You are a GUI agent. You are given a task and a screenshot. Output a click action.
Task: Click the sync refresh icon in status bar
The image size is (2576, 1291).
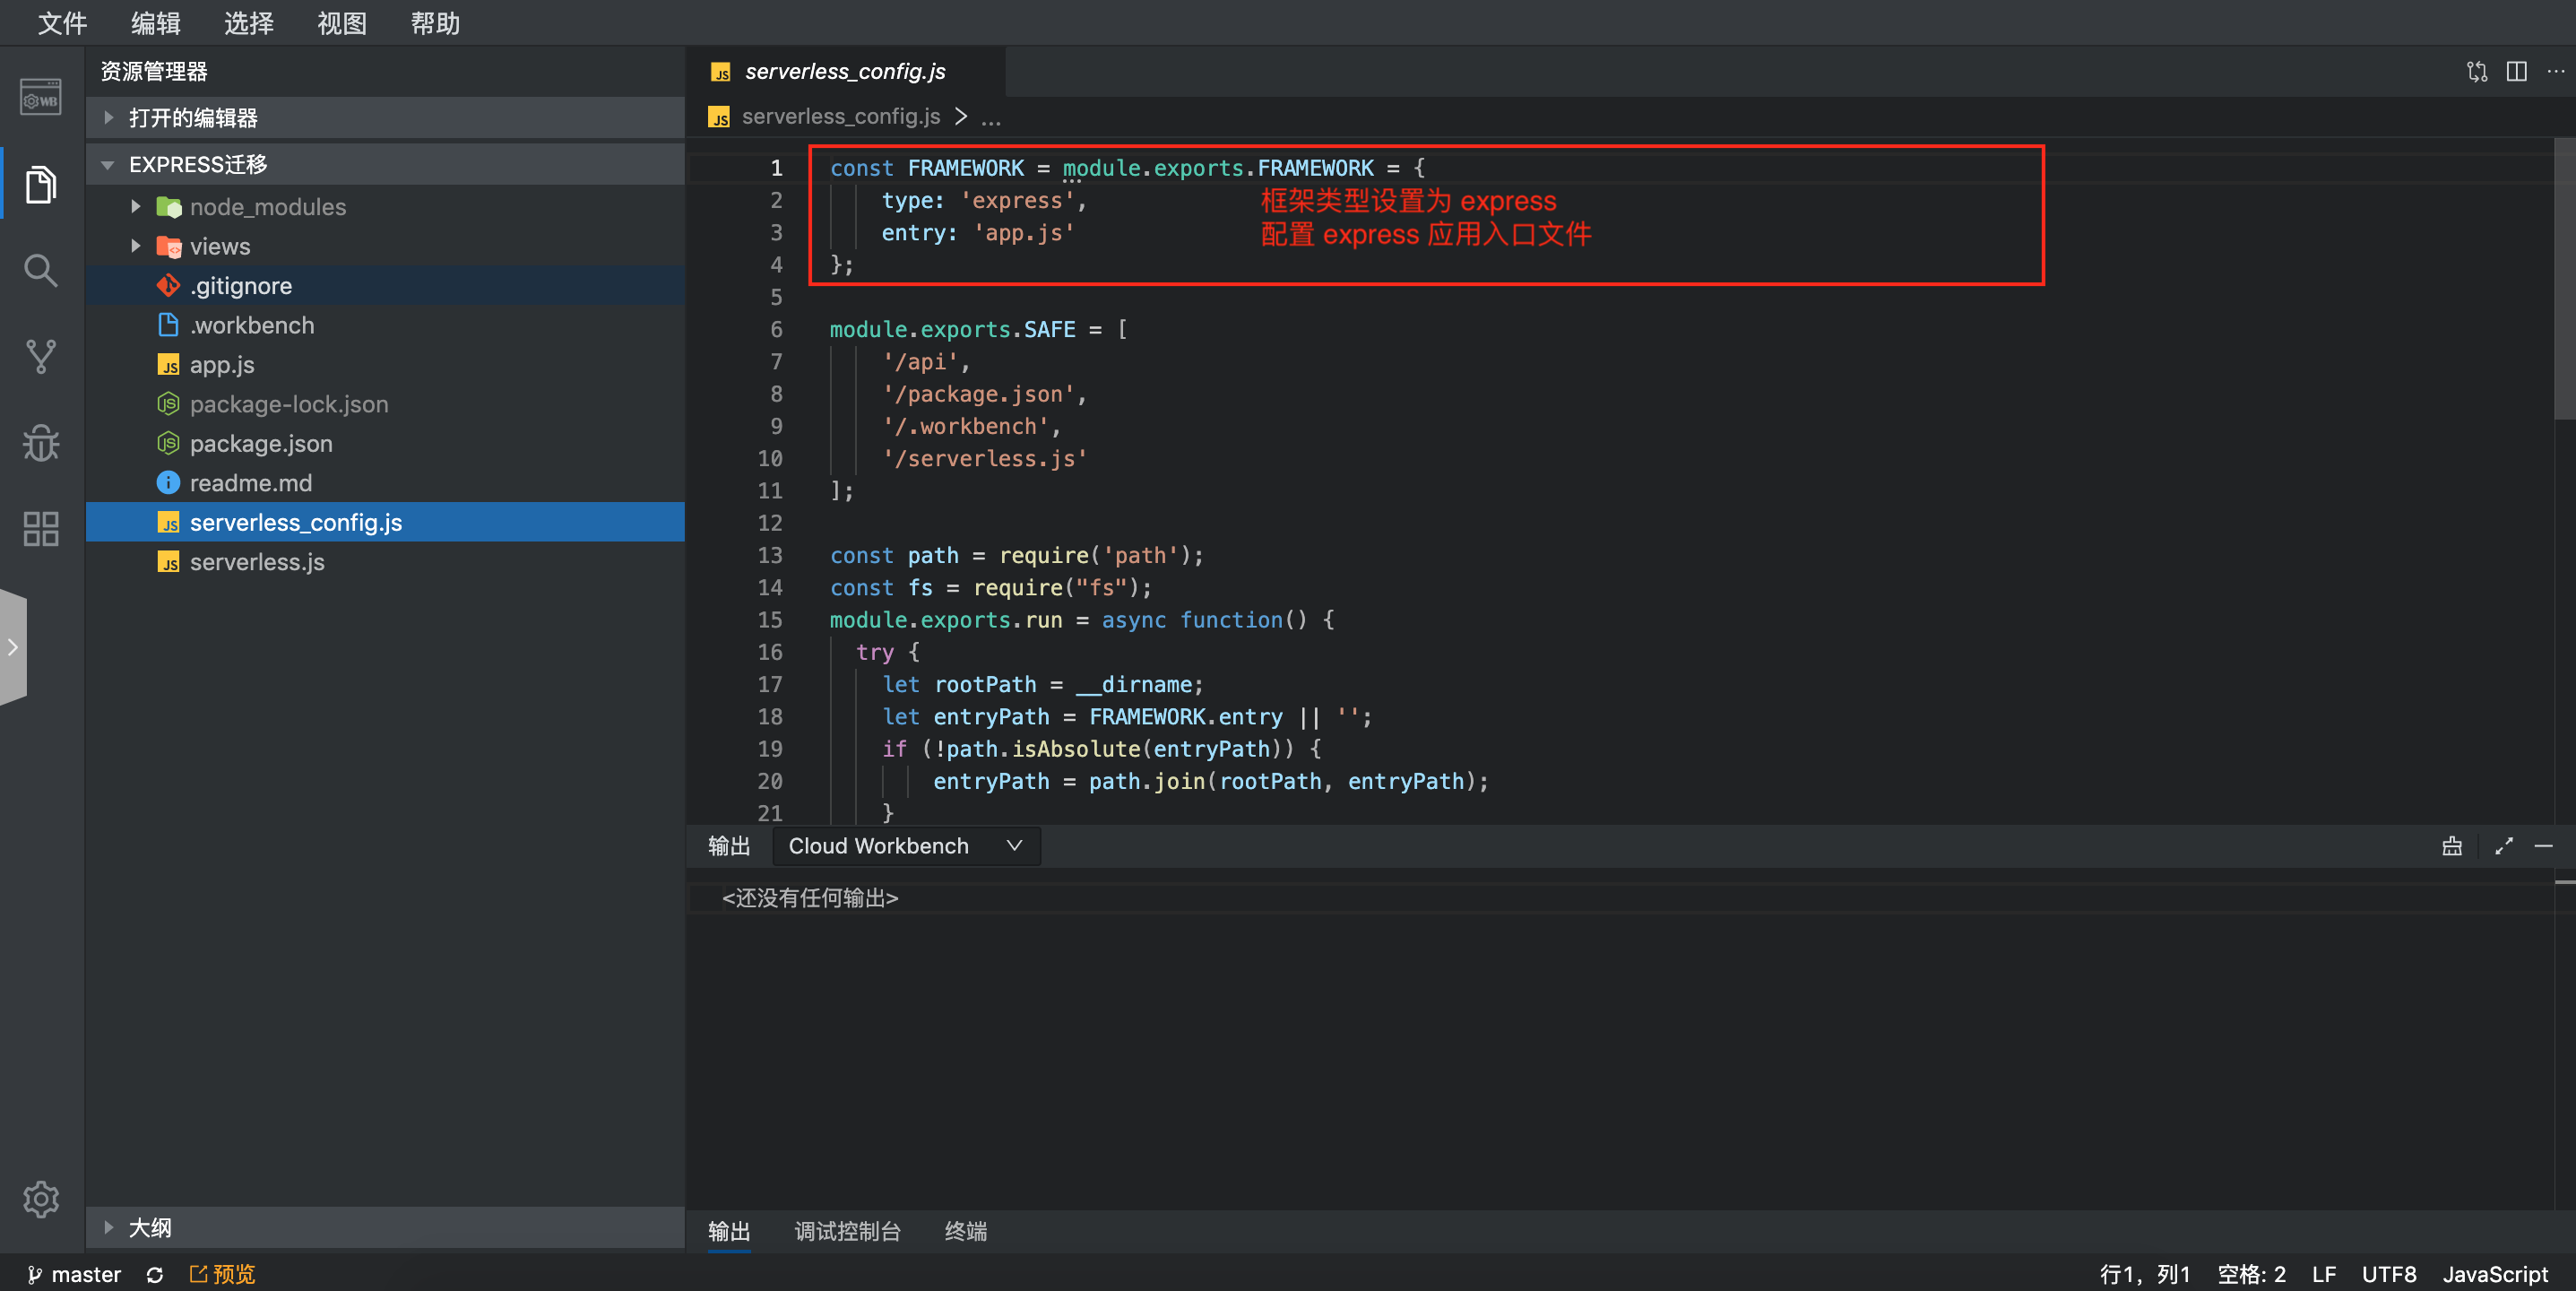coord(155,1274)
